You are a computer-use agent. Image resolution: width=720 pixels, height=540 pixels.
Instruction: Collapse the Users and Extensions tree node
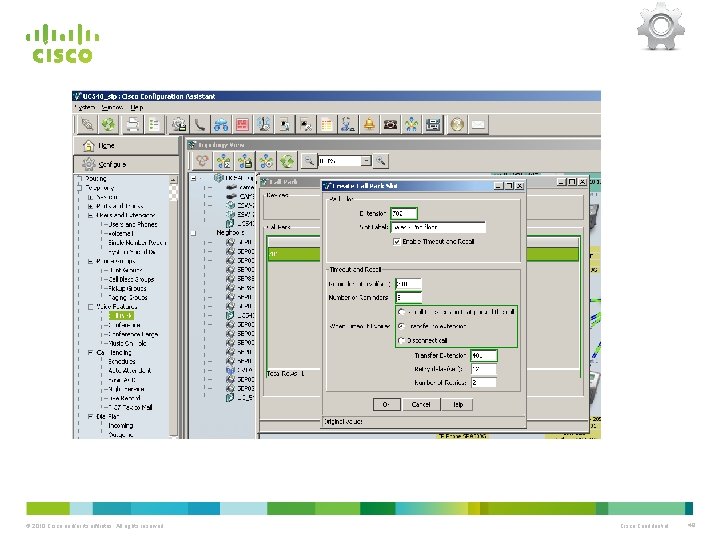(90, 215)
